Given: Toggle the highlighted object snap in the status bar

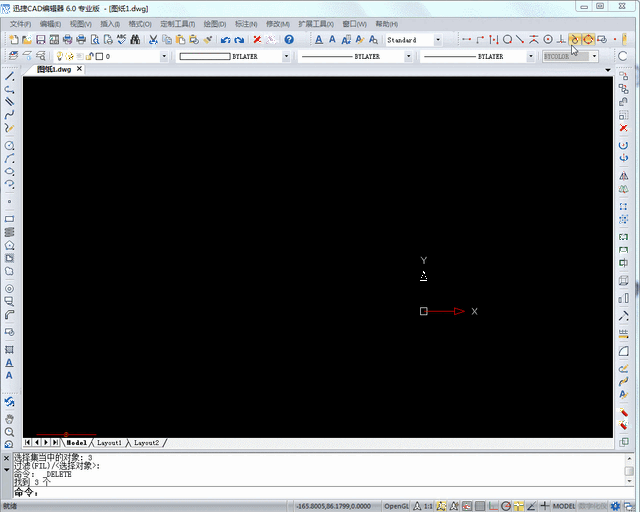Looking at the screenshot, I should pos(519,506).
